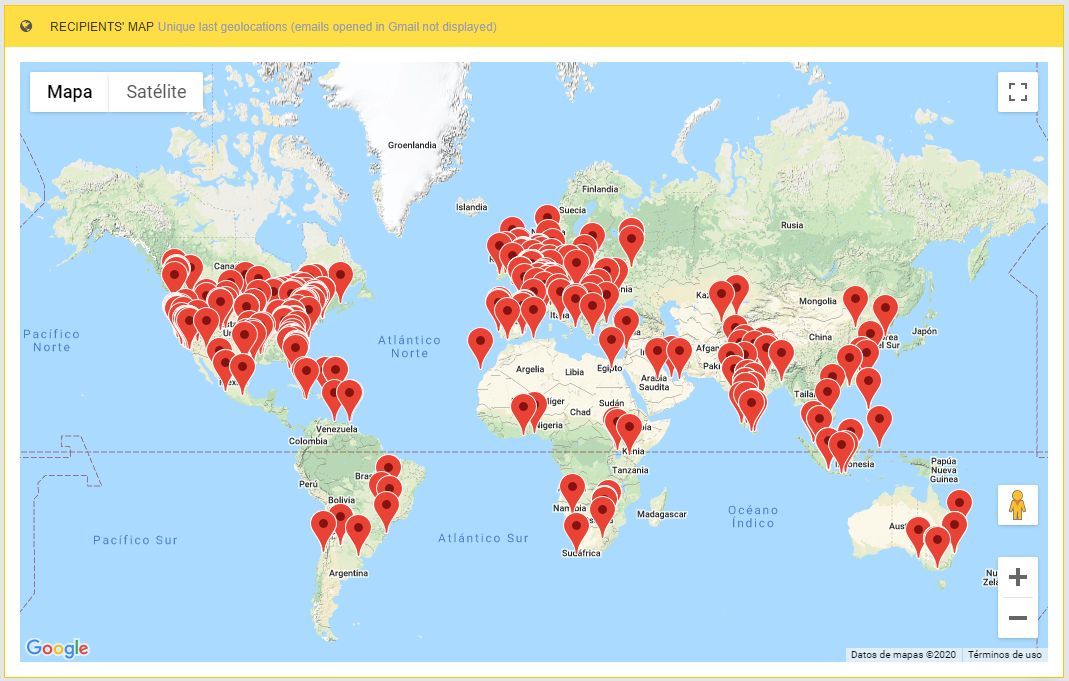Screen dimensions: 1069x681
Task: Click the marker over Kazakhstan
Action: click(x=720, y=295)
